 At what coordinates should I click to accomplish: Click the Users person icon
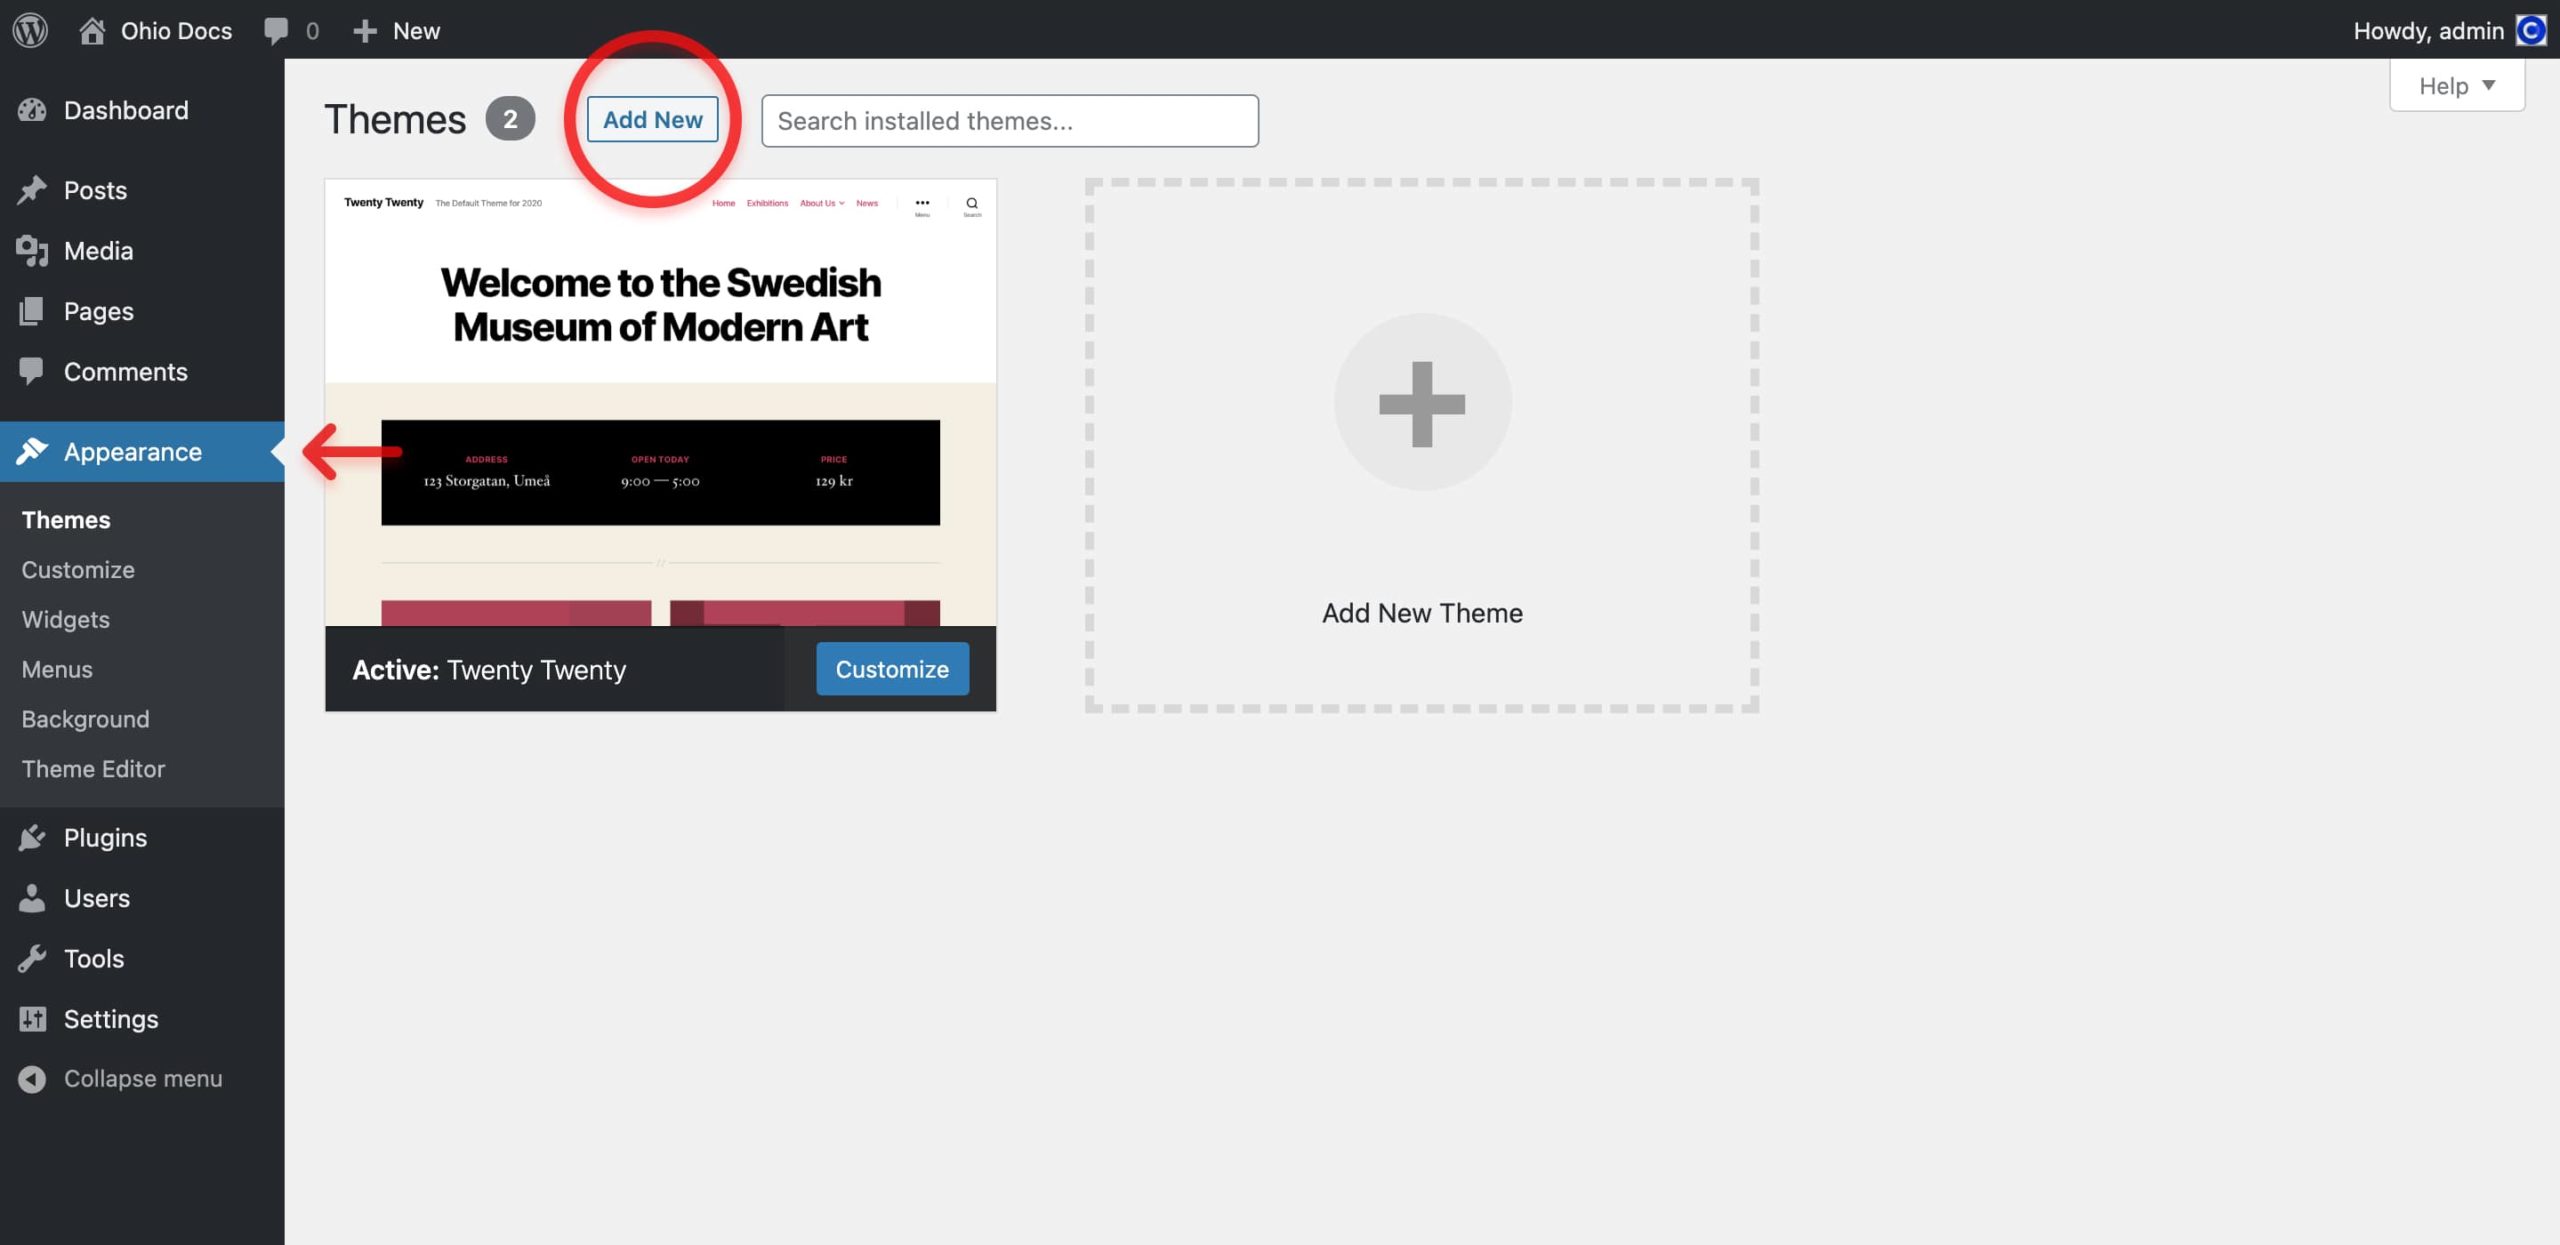[x=32, y=898]
